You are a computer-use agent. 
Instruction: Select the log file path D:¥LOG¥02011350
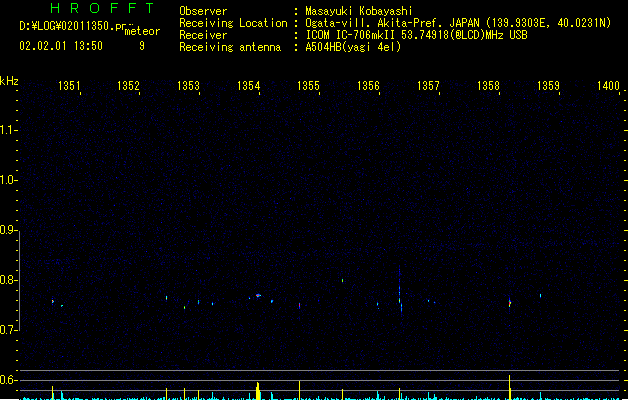point(73,26)
